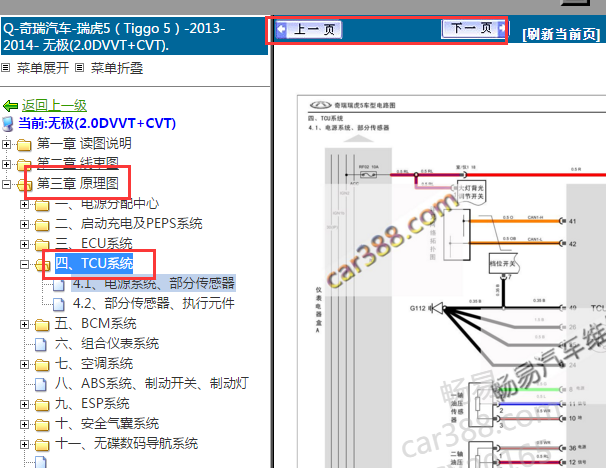This screenshot has width=606, height=468.
Task: Click 返回上一级 link to go back
Action: click(x=54, y=105)
